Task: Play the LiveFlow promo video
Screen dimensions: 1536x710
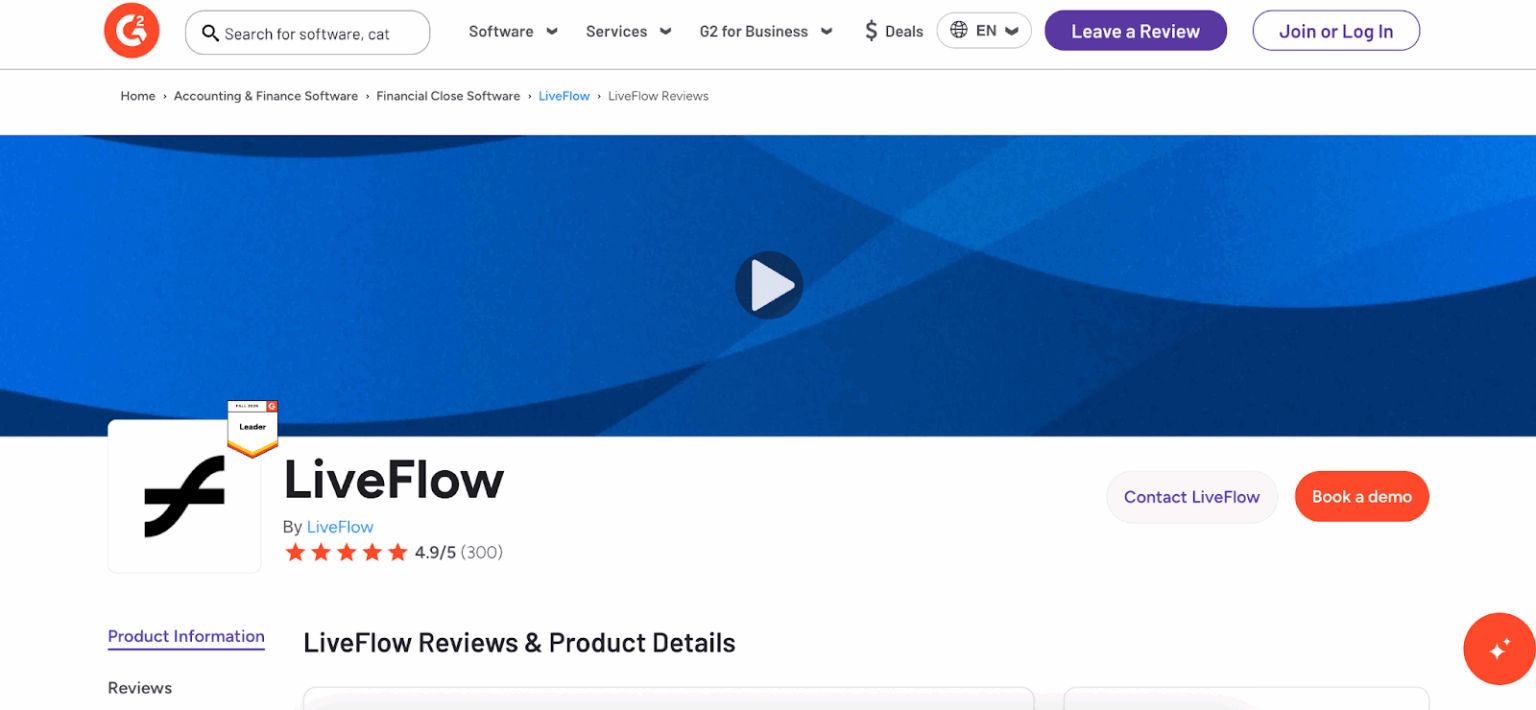Action: [x=769, y=285]
